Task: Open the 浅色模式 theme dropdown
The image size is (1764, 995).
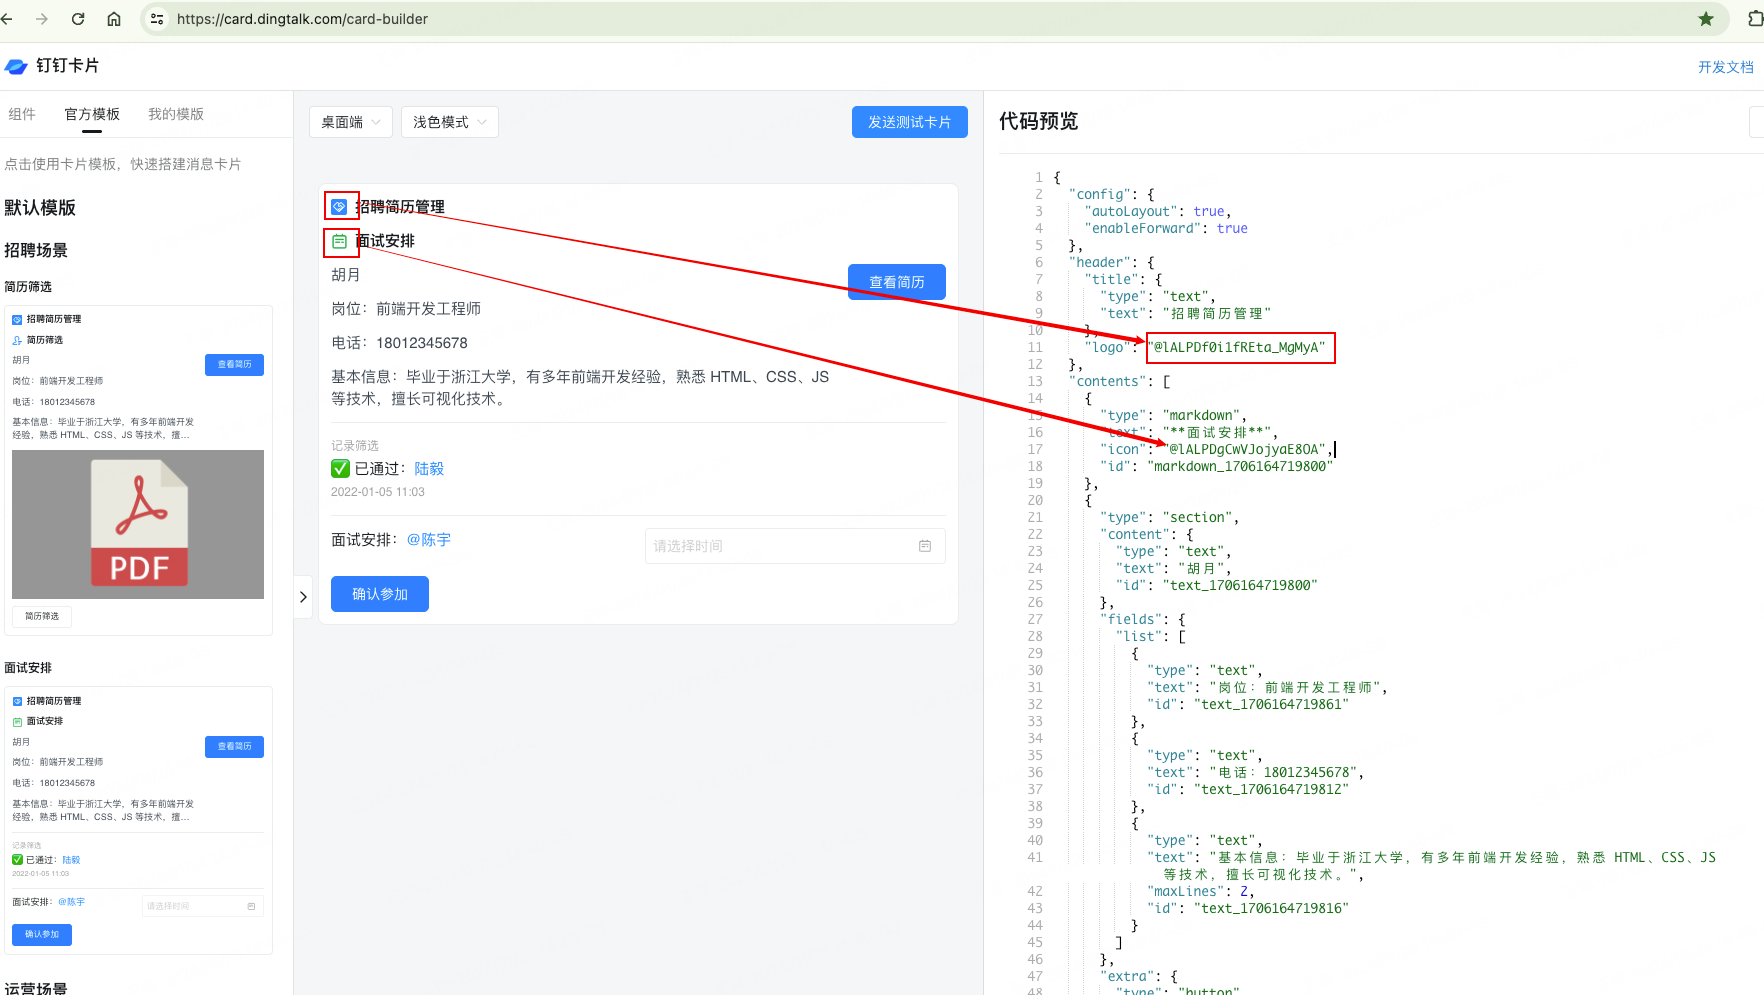Action: pos(450,122)
